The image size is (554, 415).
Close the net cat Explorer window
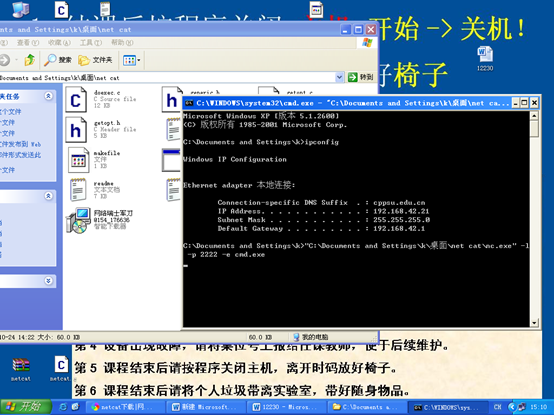point(371,29)
